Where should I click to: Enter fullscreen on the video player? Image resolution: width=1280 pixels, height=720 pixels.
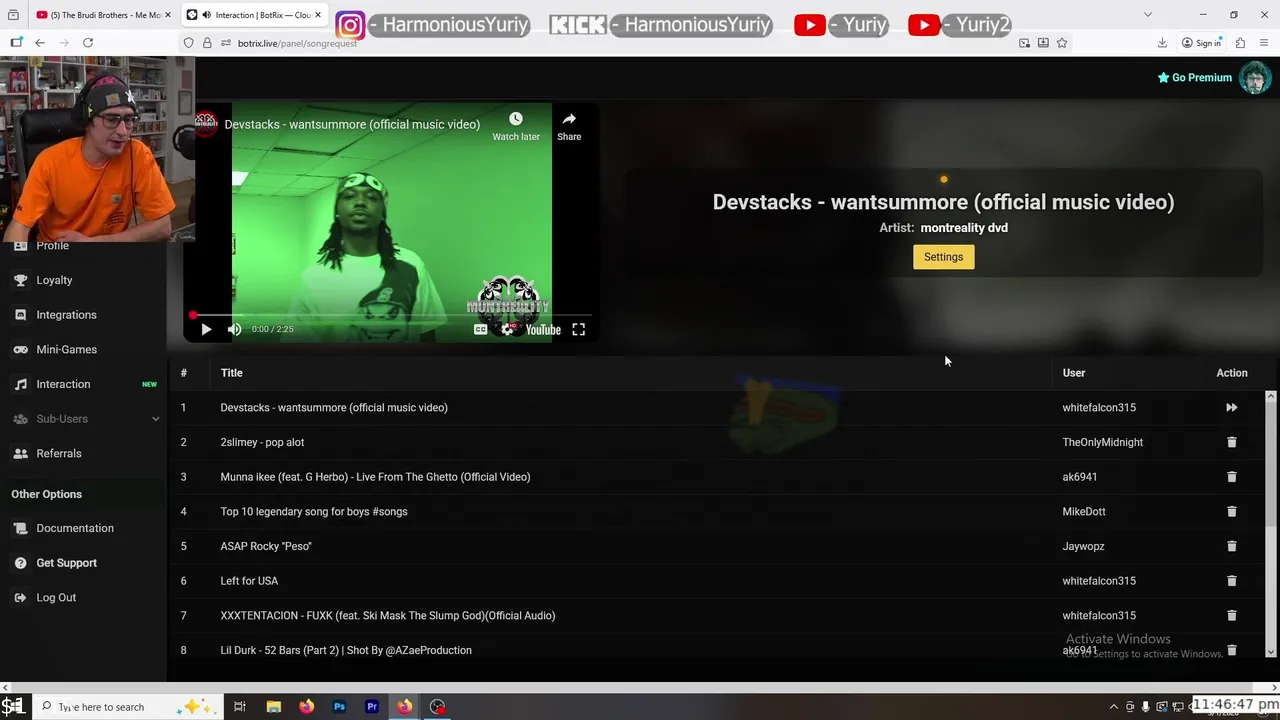coord(578,329)
